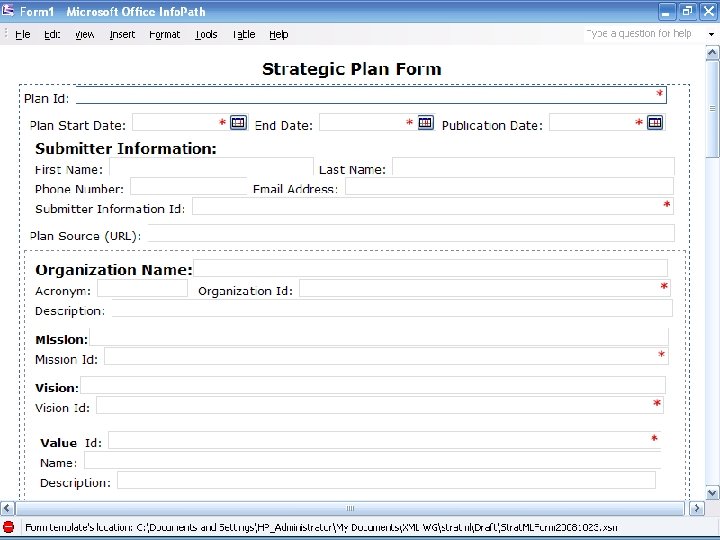720x540 pixels.
Task: Click the 'Type a question for help' box
Action: [x=643, y=34]
